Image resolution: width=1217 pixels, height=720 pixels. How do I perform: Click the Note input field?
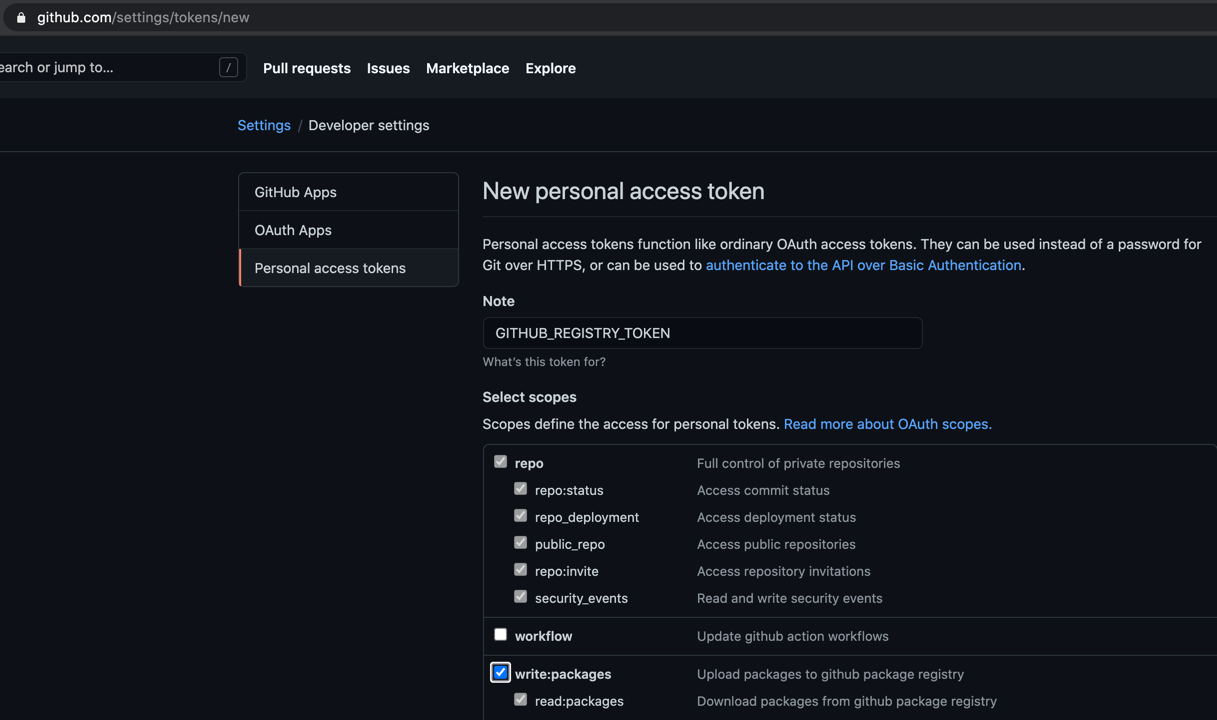click(x=702, y=333)
